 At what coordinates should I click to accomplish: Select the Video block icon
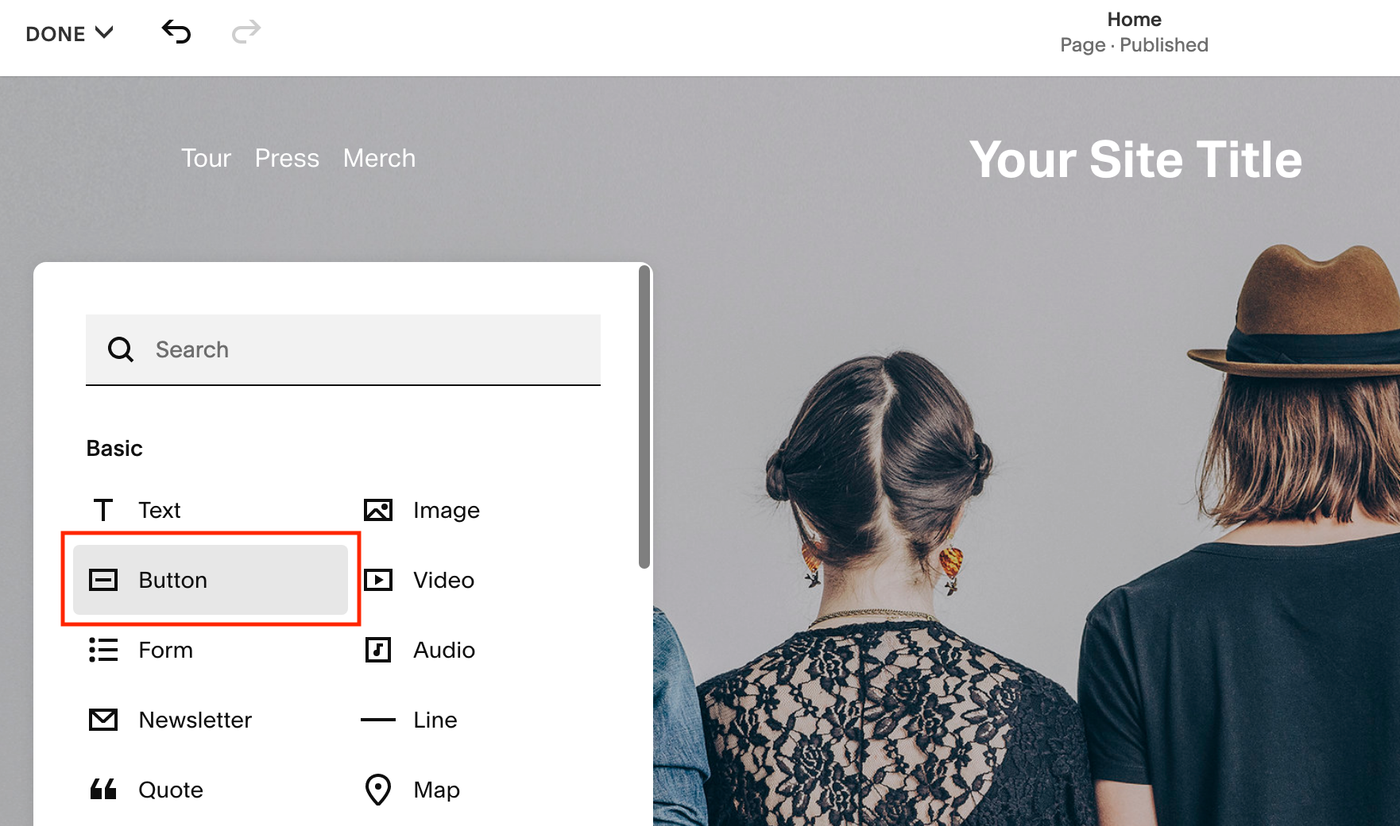[378, 580]
